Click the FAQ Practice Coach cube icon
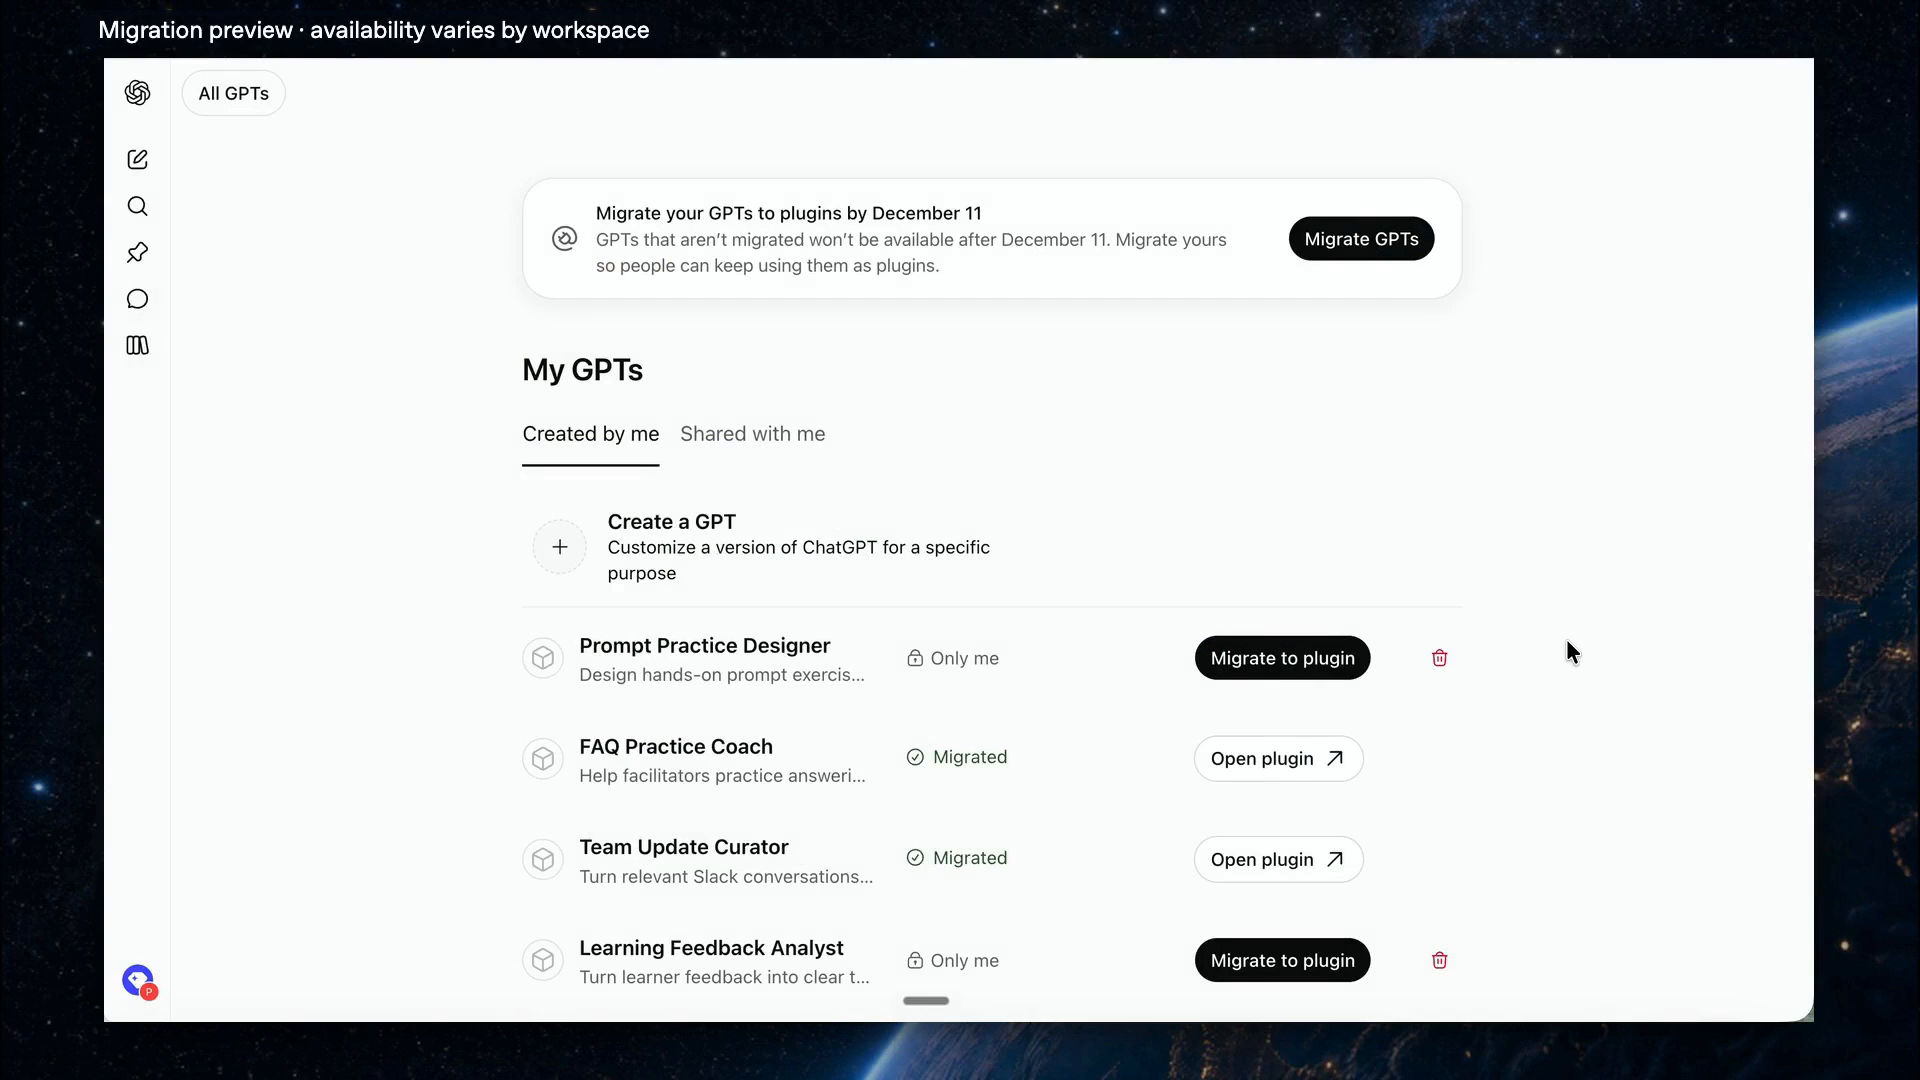Screen dimensions: 1920x1080 (x=543, y=759)
